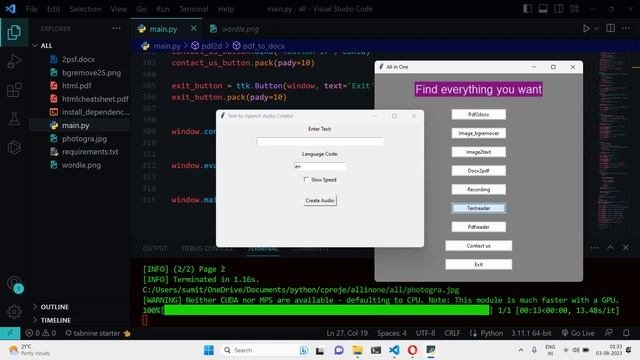Viewport: 640px width, 360px height.
Task: Show hidden system tray icons chevron
Action: pos(521,350)
